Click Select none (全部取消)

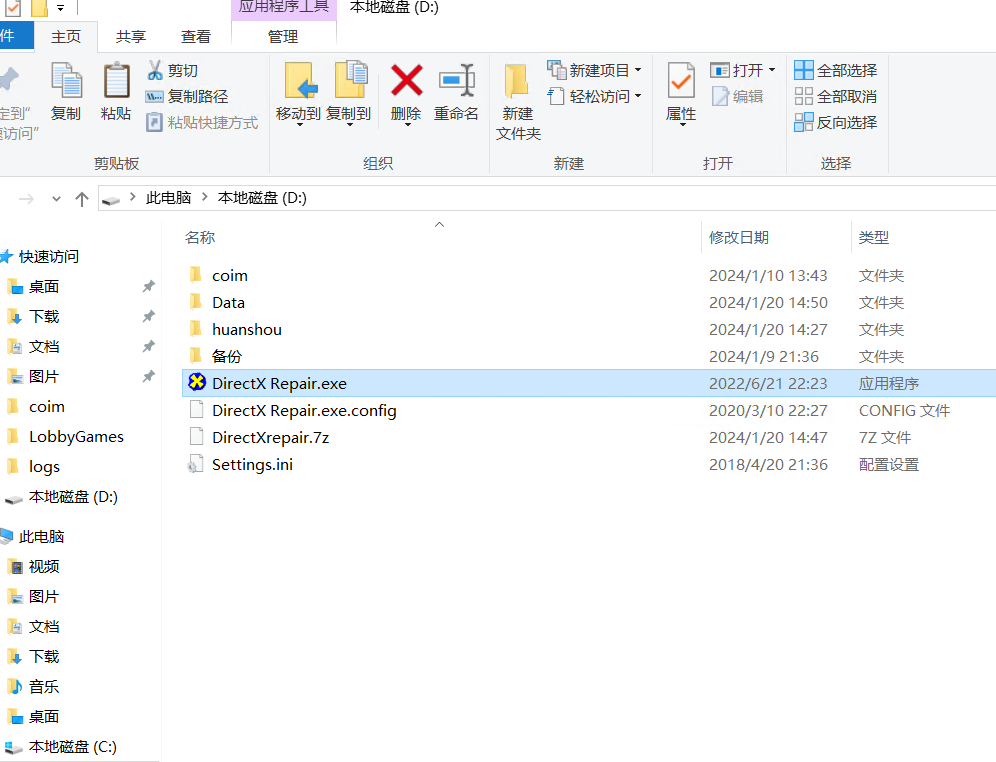point(835,97)
